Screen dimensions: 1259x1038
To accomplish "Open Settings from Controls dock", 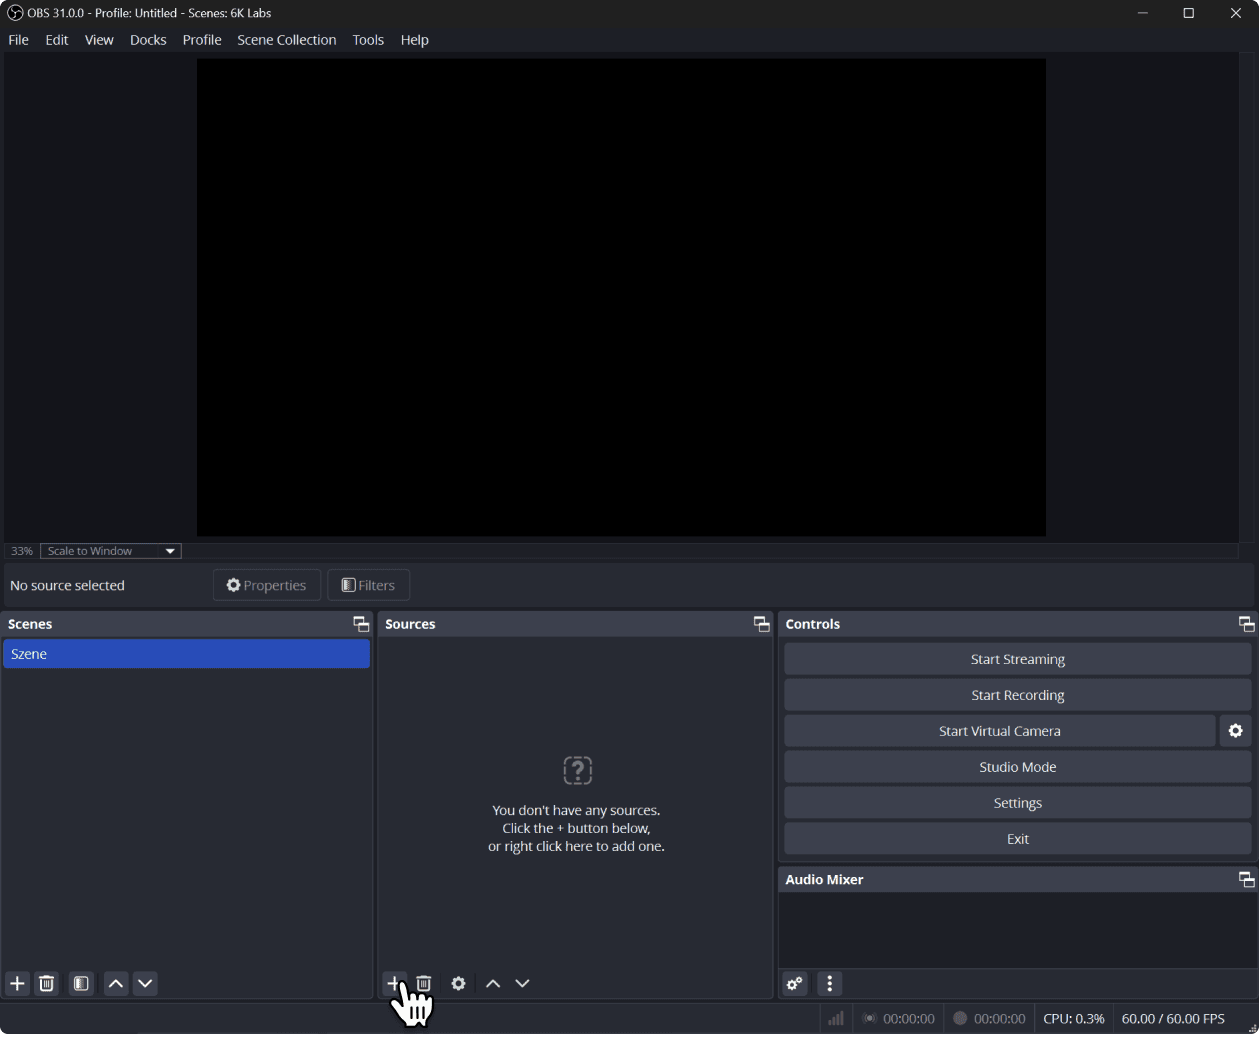I will click(x=1017, y=803).
